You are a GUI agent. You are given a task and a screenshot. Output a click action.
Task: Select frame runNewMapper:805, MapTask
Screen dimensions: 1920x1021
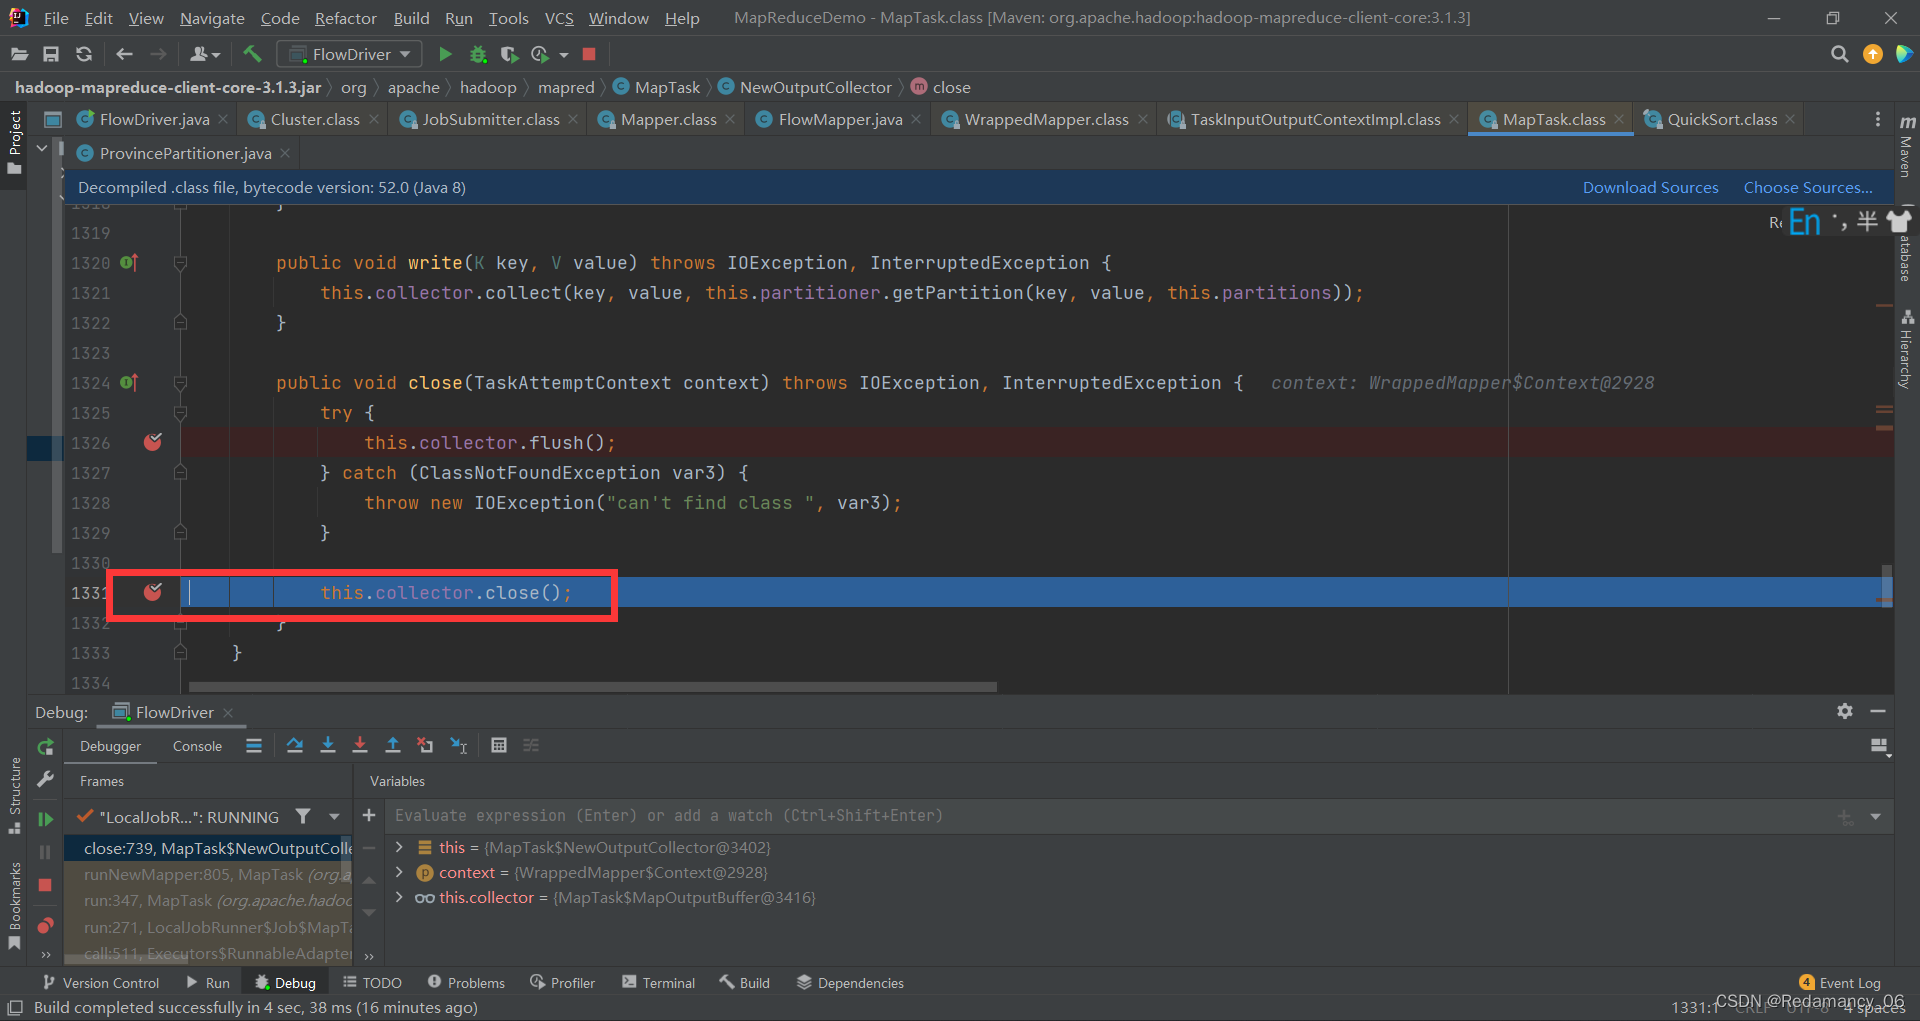pos(208,874)
